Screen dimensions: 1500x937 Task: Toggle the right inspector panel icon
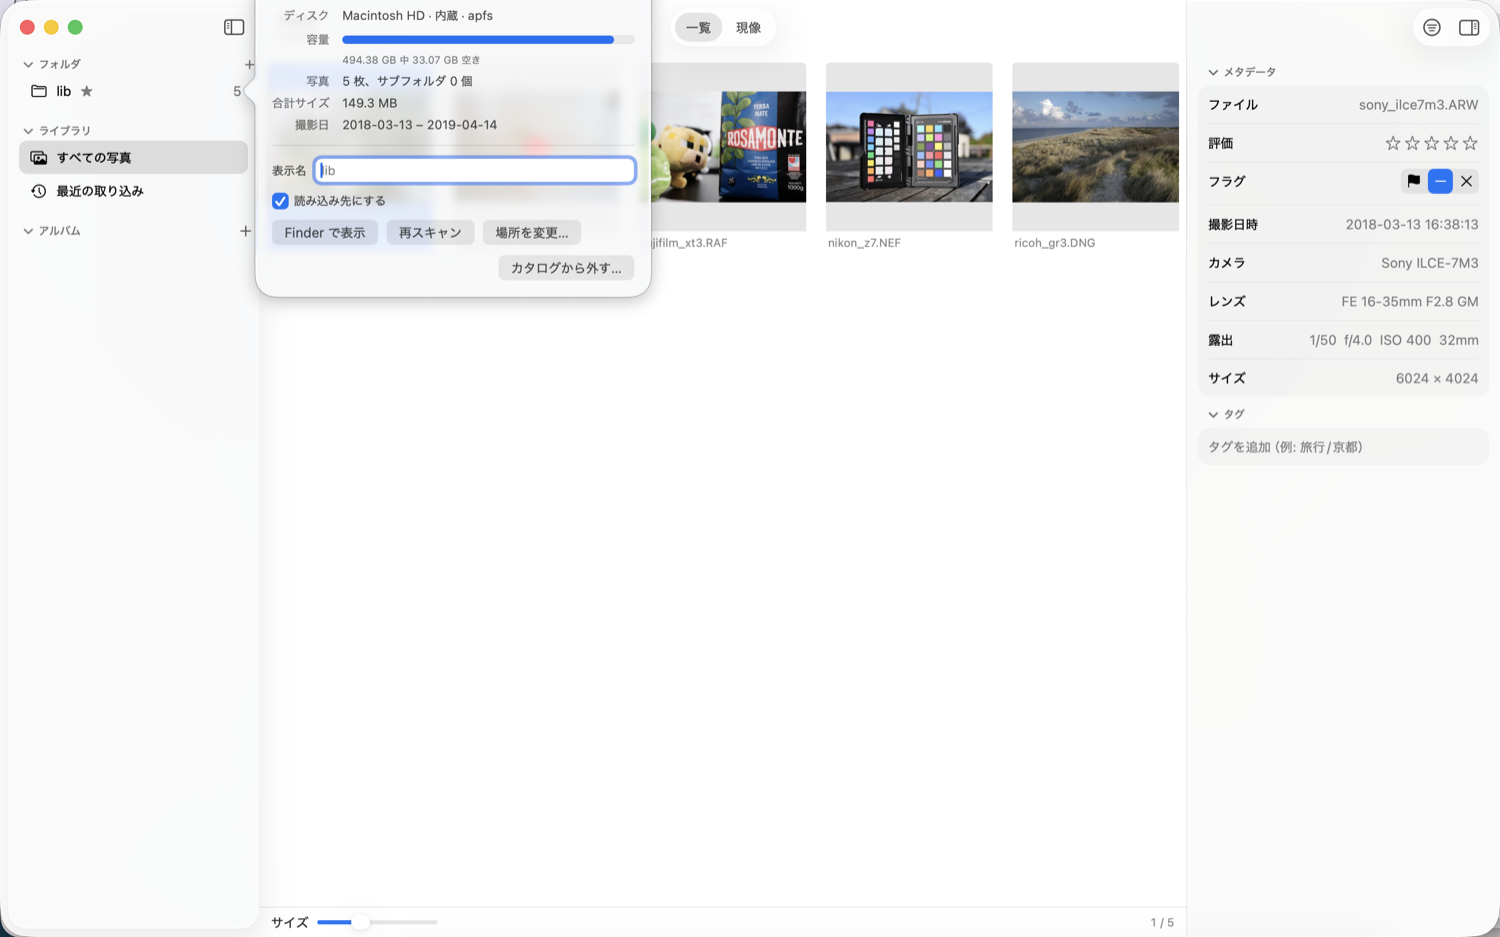pos(1469,28)
